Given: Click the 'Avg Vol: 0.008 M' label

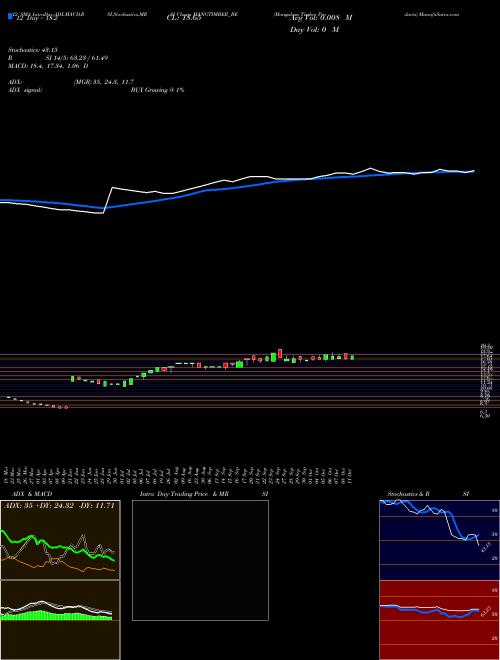Looking at the screenshot, I should [x=321, y=18].
